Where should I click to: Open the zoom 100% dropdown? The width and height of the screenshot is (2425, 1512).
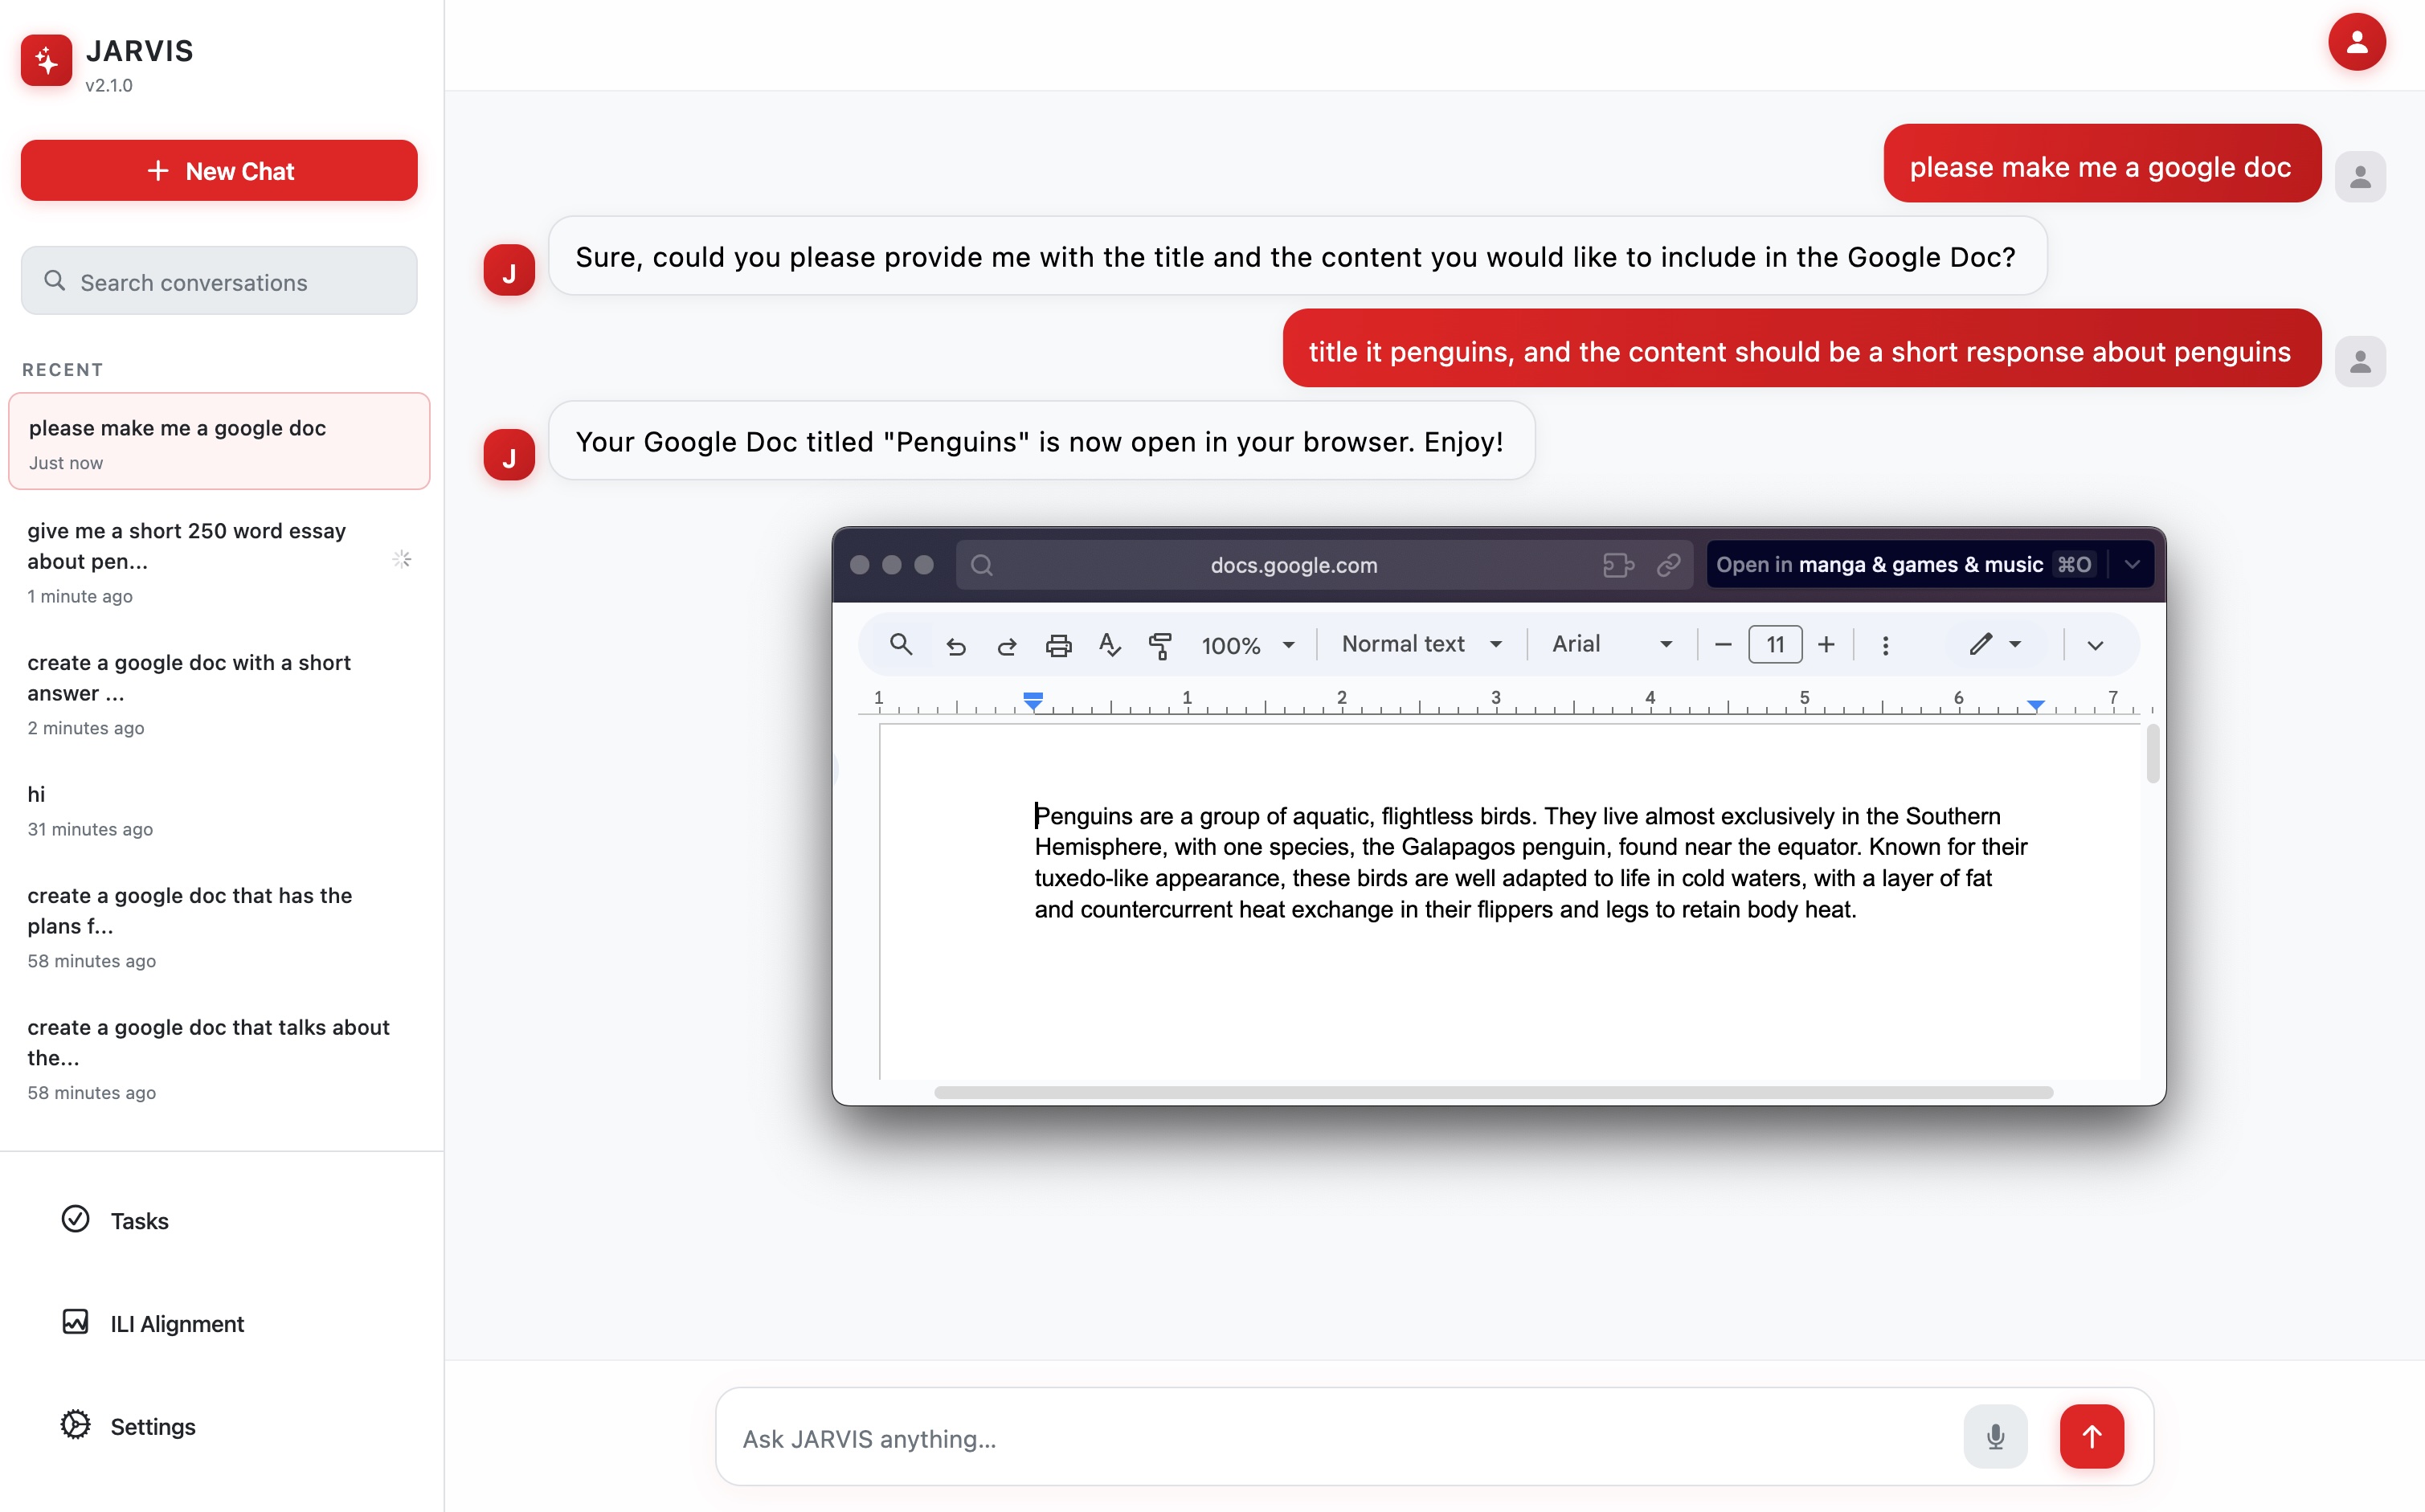pyautogui.click(x=1248, y=646)
